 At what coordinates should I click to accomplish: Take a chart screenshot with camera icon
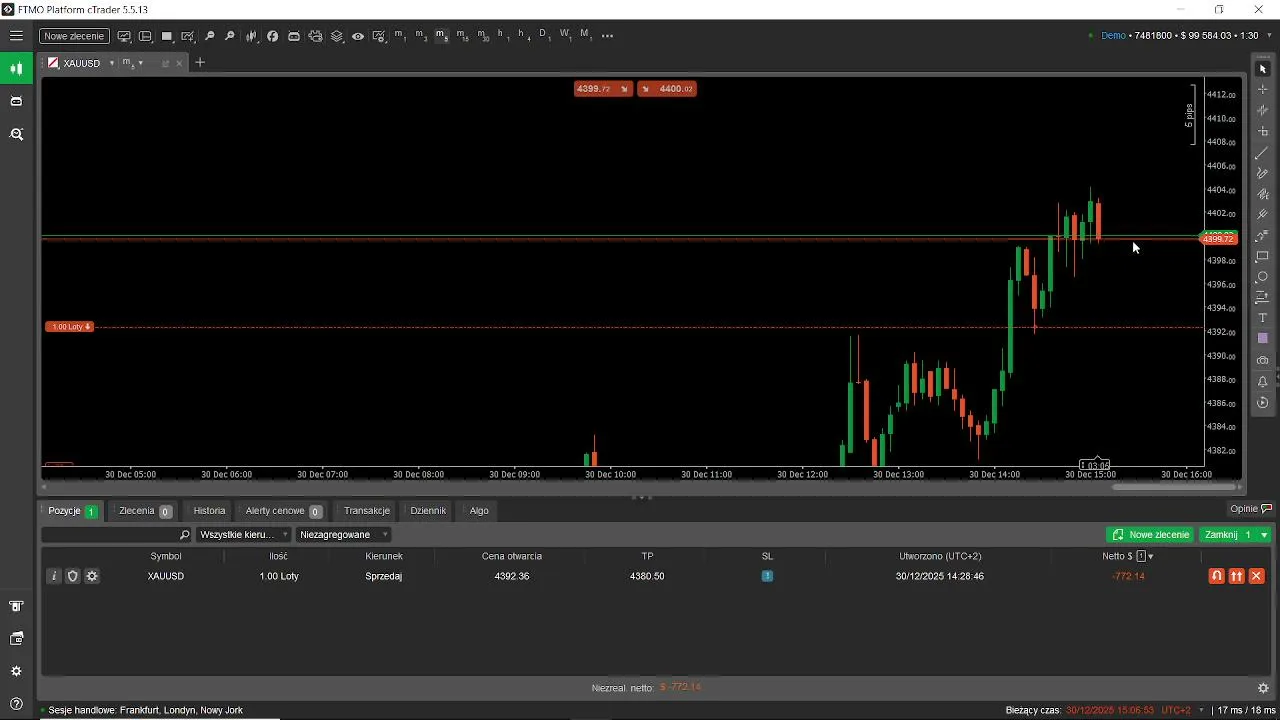1262,360
